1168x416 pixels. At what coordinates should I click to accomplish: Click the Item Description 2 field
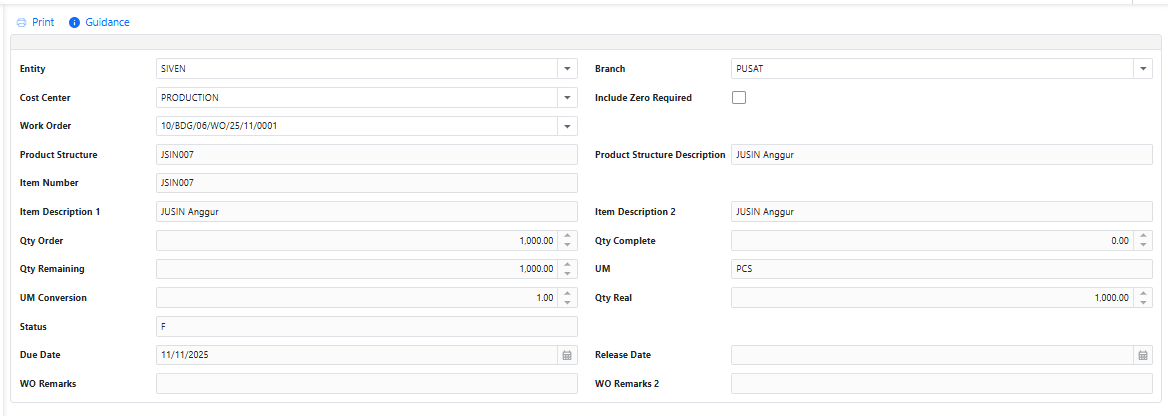click(942, 212)
